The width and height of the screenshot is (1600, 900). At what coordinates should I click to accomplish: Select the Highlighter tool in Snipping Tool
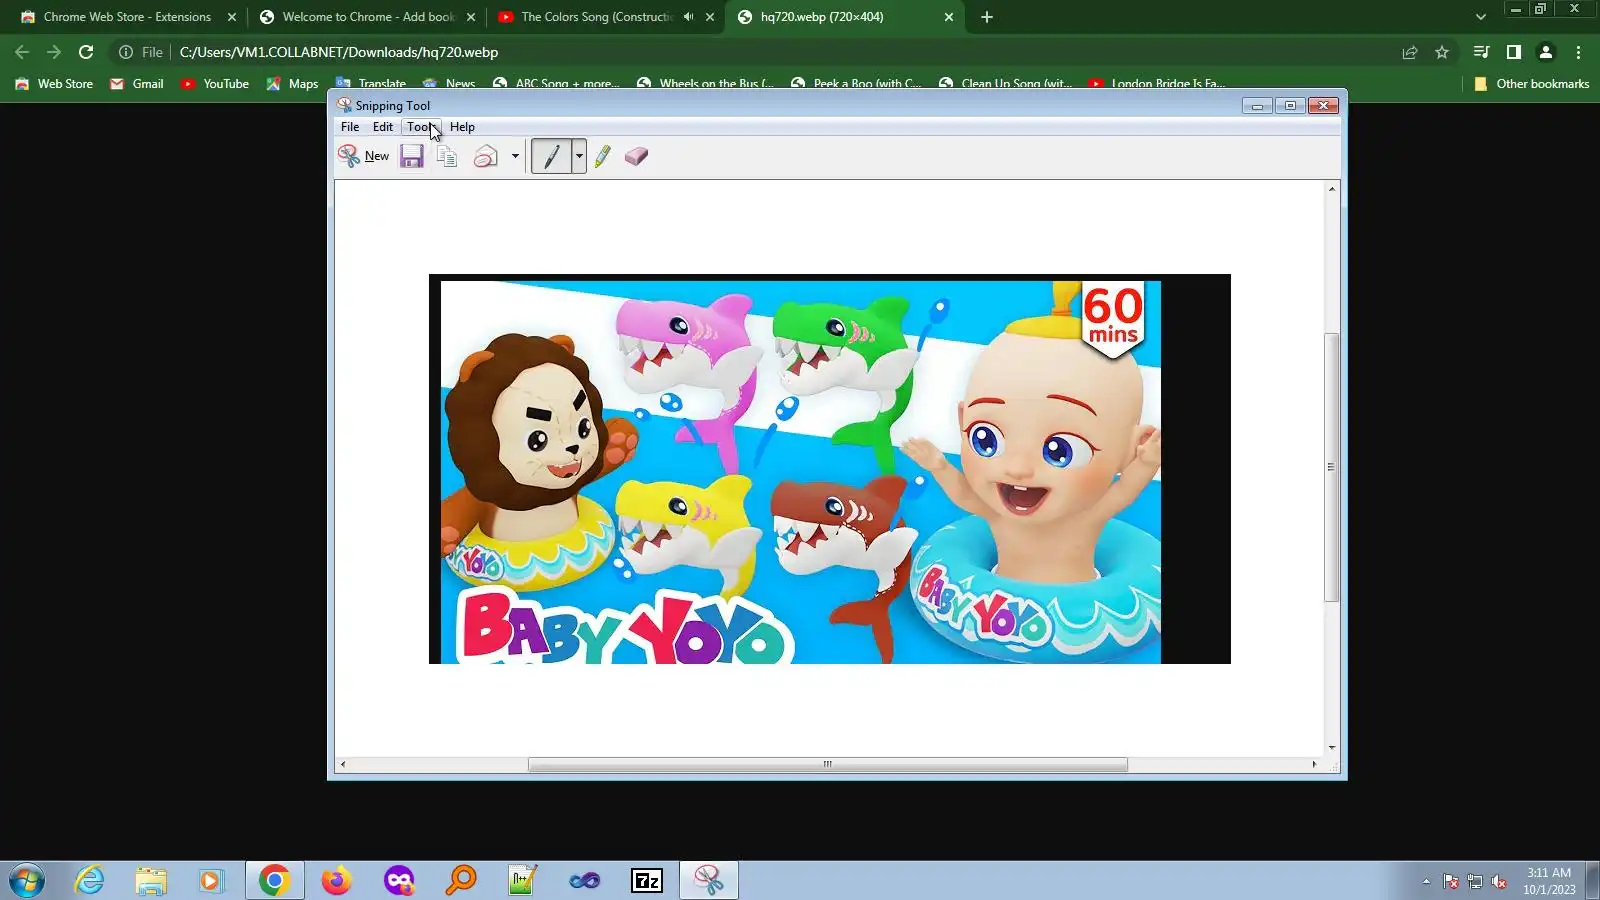602,156
